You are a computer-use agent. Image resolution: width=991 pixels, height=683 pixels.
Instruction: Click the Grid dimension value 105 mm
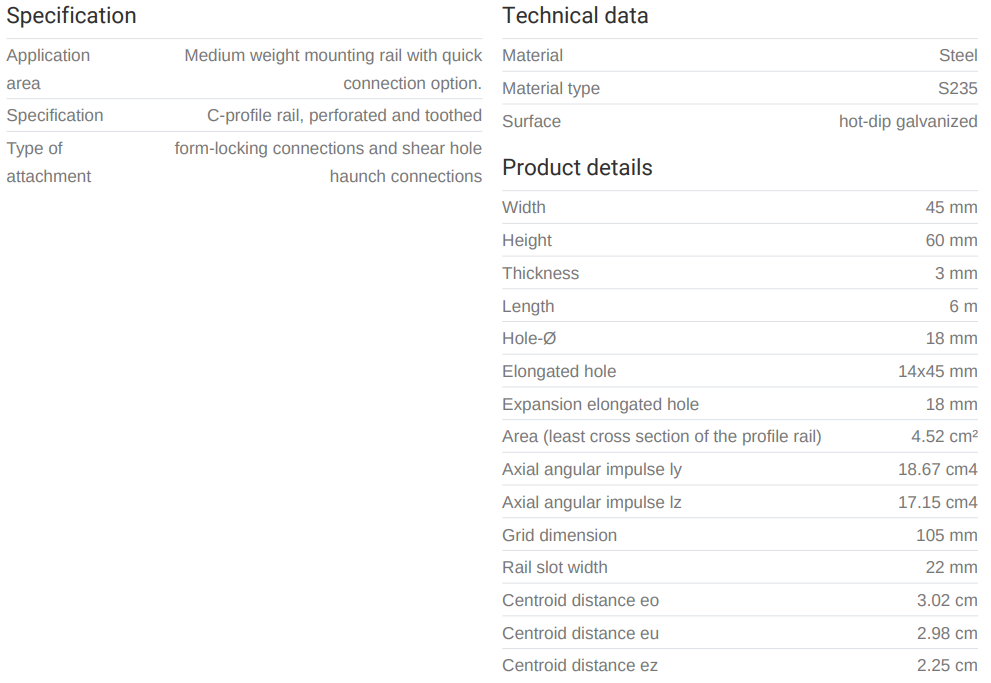[946, 536]
